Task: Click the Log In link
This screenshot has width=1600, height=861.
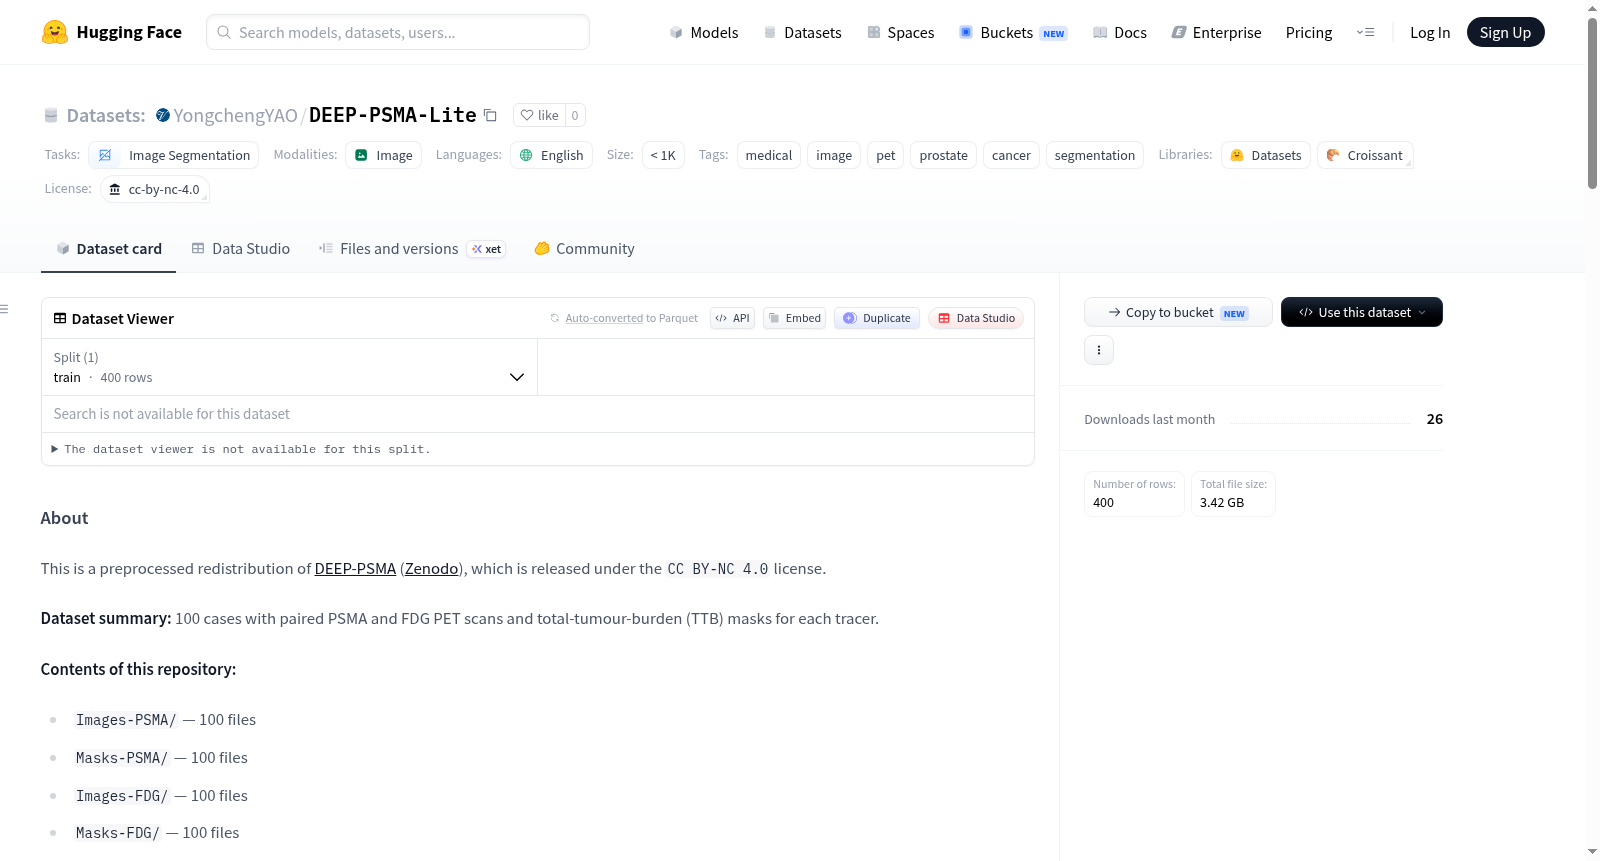Action: coord(1430,32)
